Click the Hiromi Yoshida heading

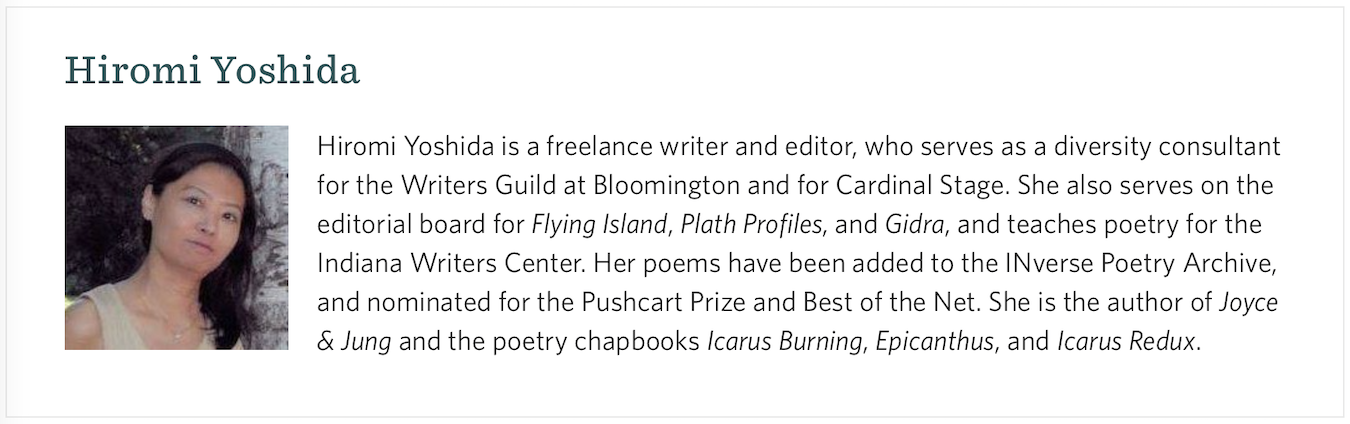(212, 71)
